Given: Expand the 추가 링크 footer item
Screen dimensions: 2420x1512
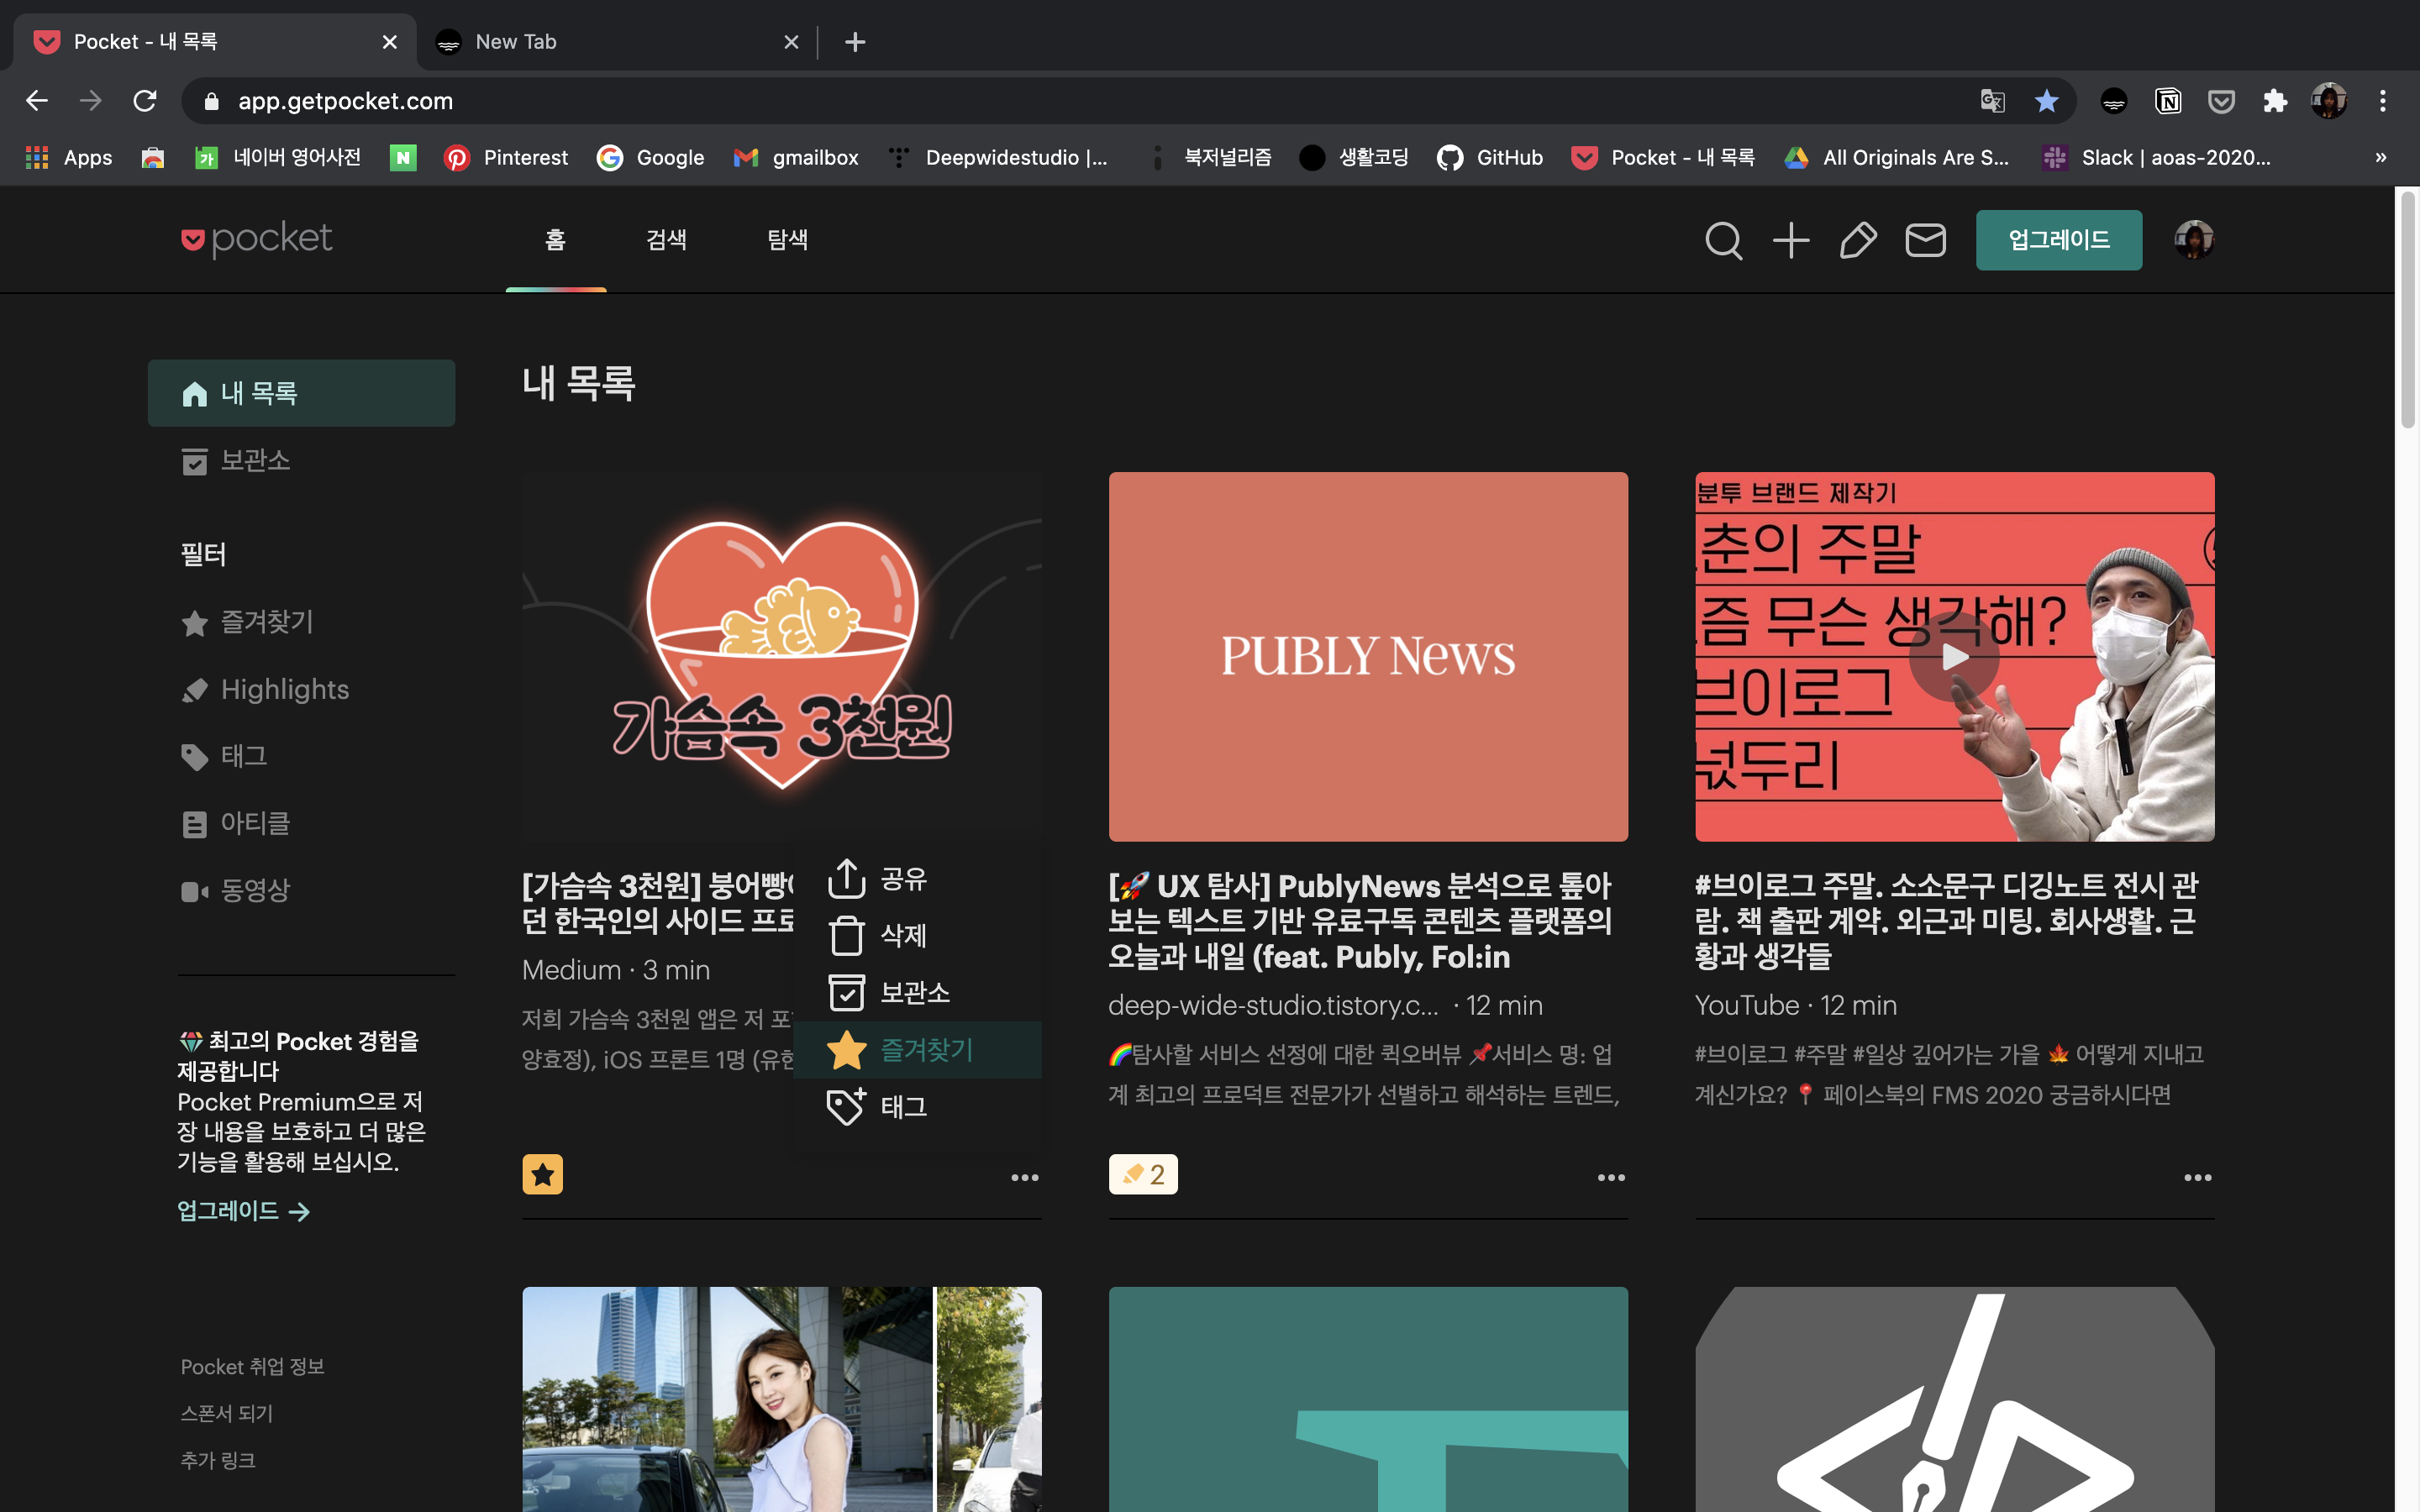Looking at the screenshot, I should 218,1460.
